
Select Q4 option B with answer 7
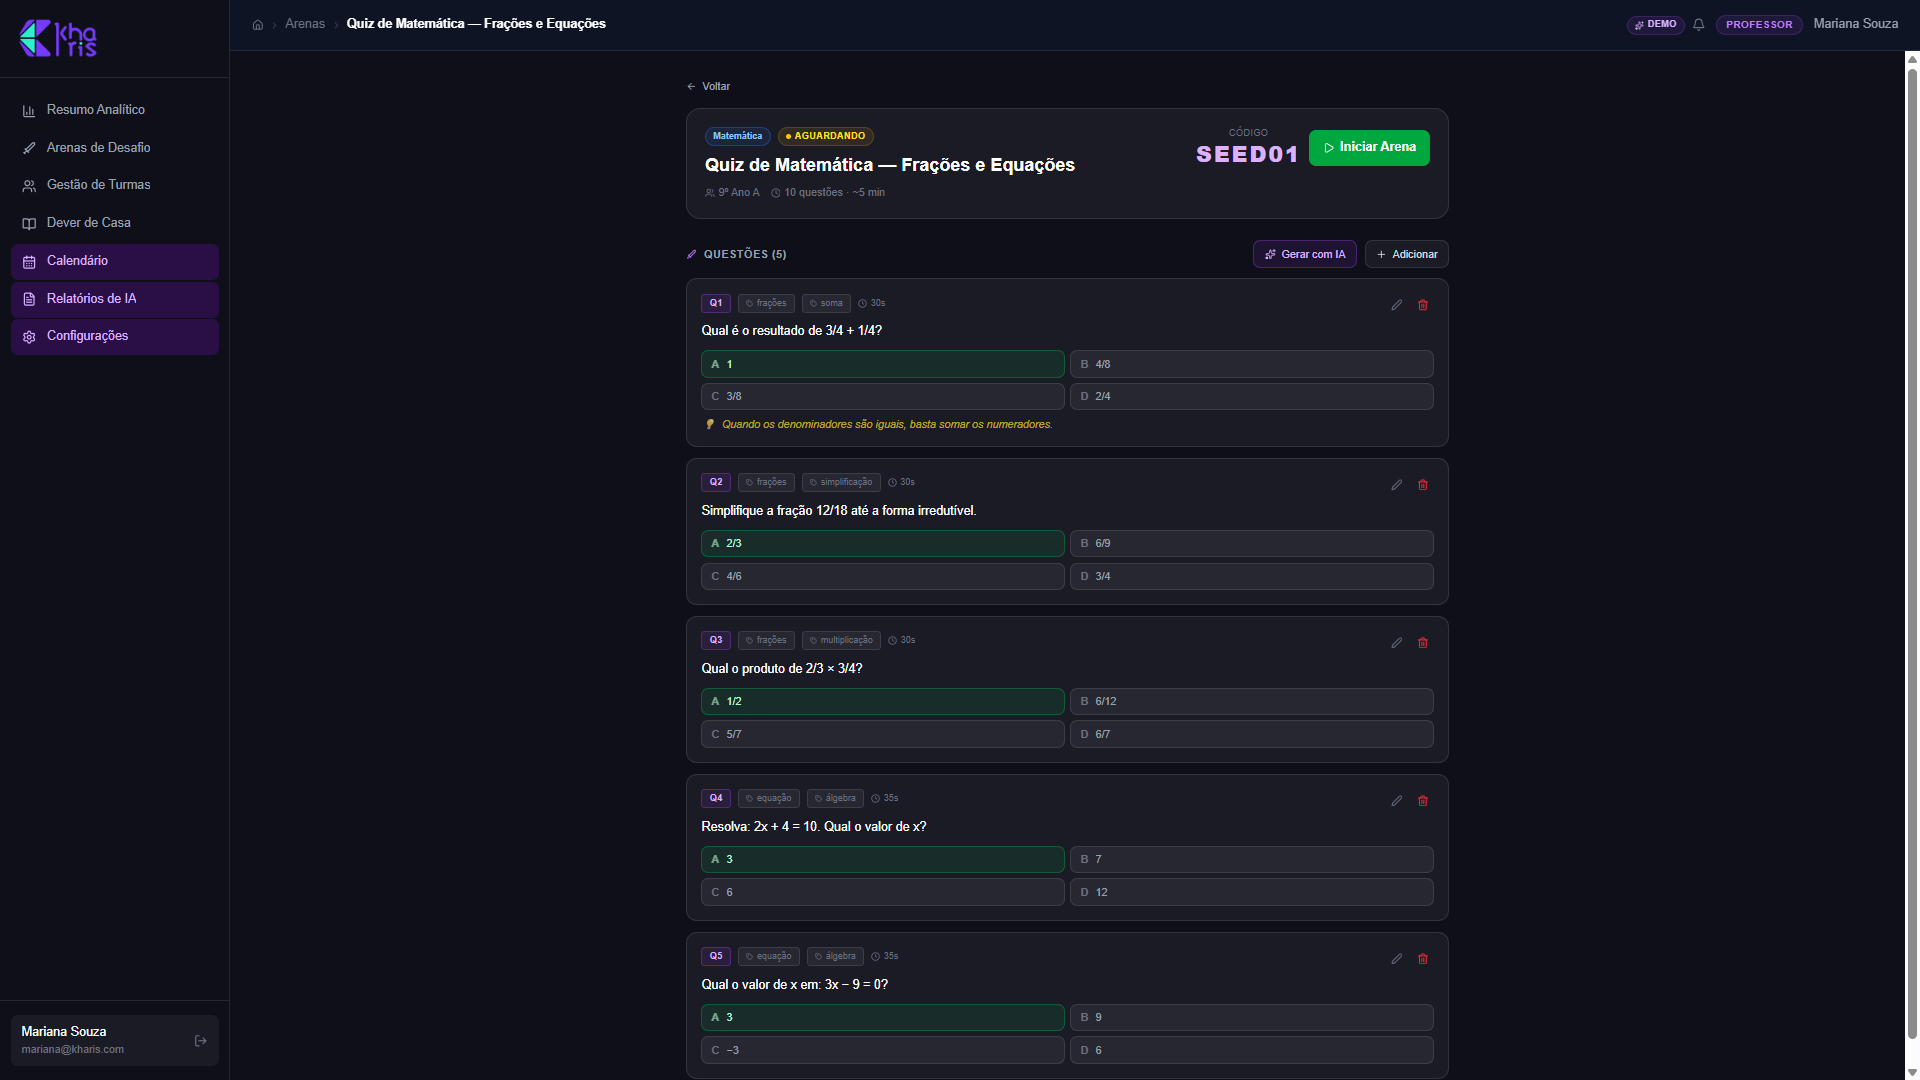click(x=1252, y=859)
